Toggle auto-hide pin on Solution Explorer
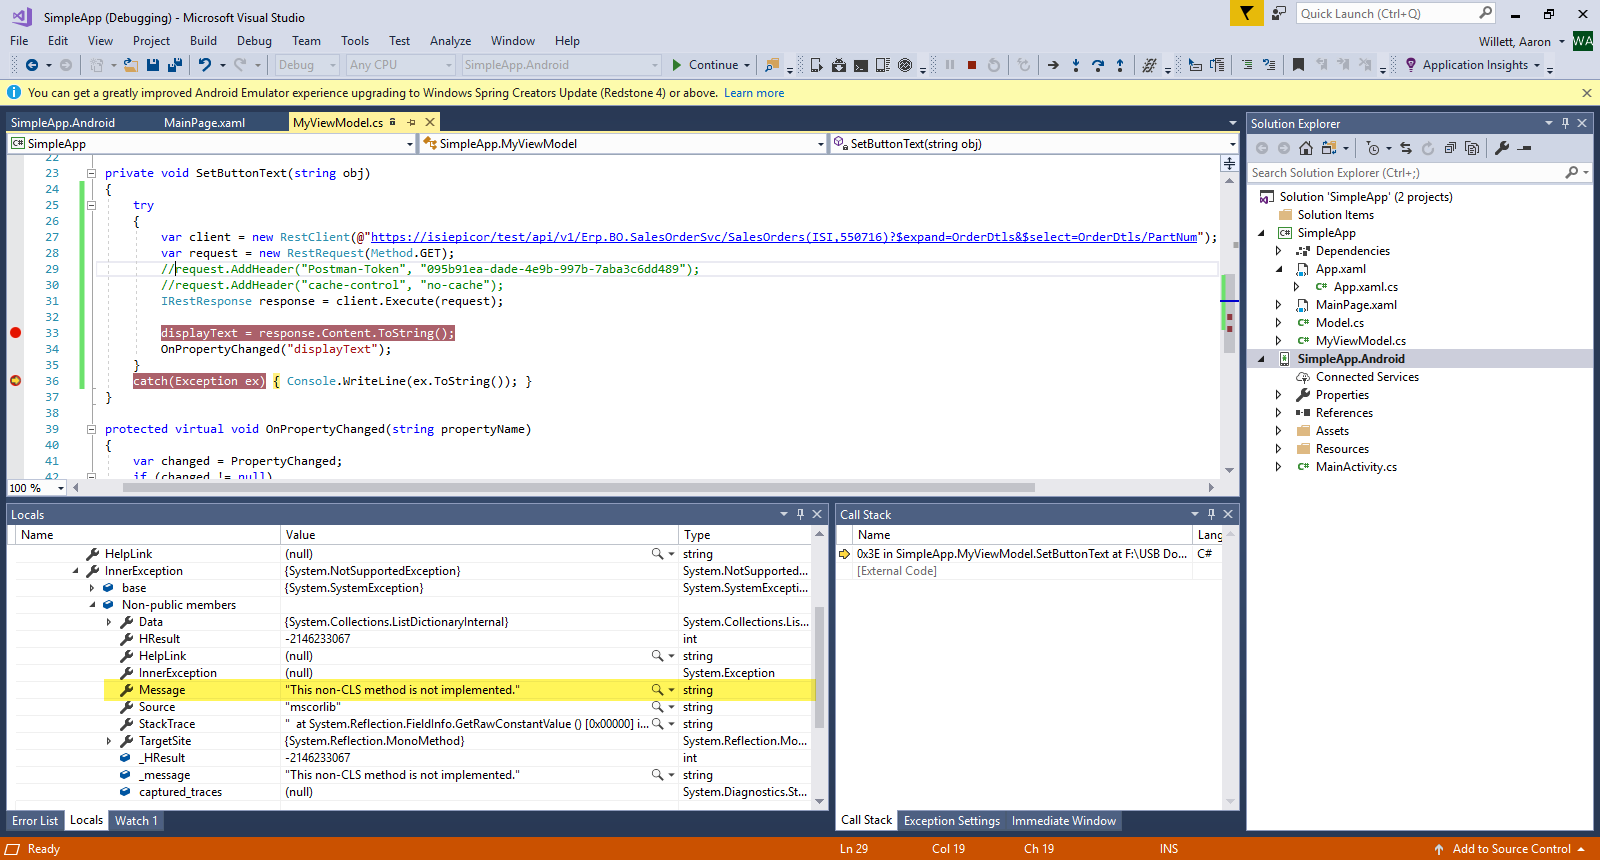 coord(1566,123)
